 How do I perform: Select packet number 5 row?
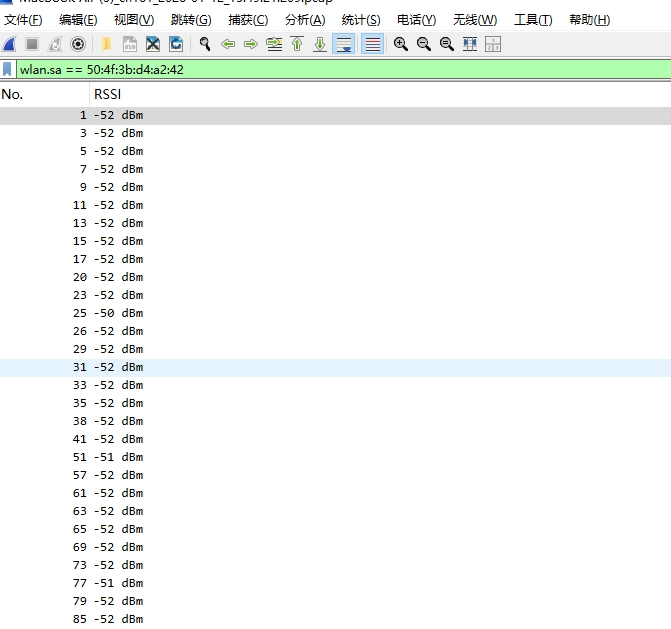336,151
